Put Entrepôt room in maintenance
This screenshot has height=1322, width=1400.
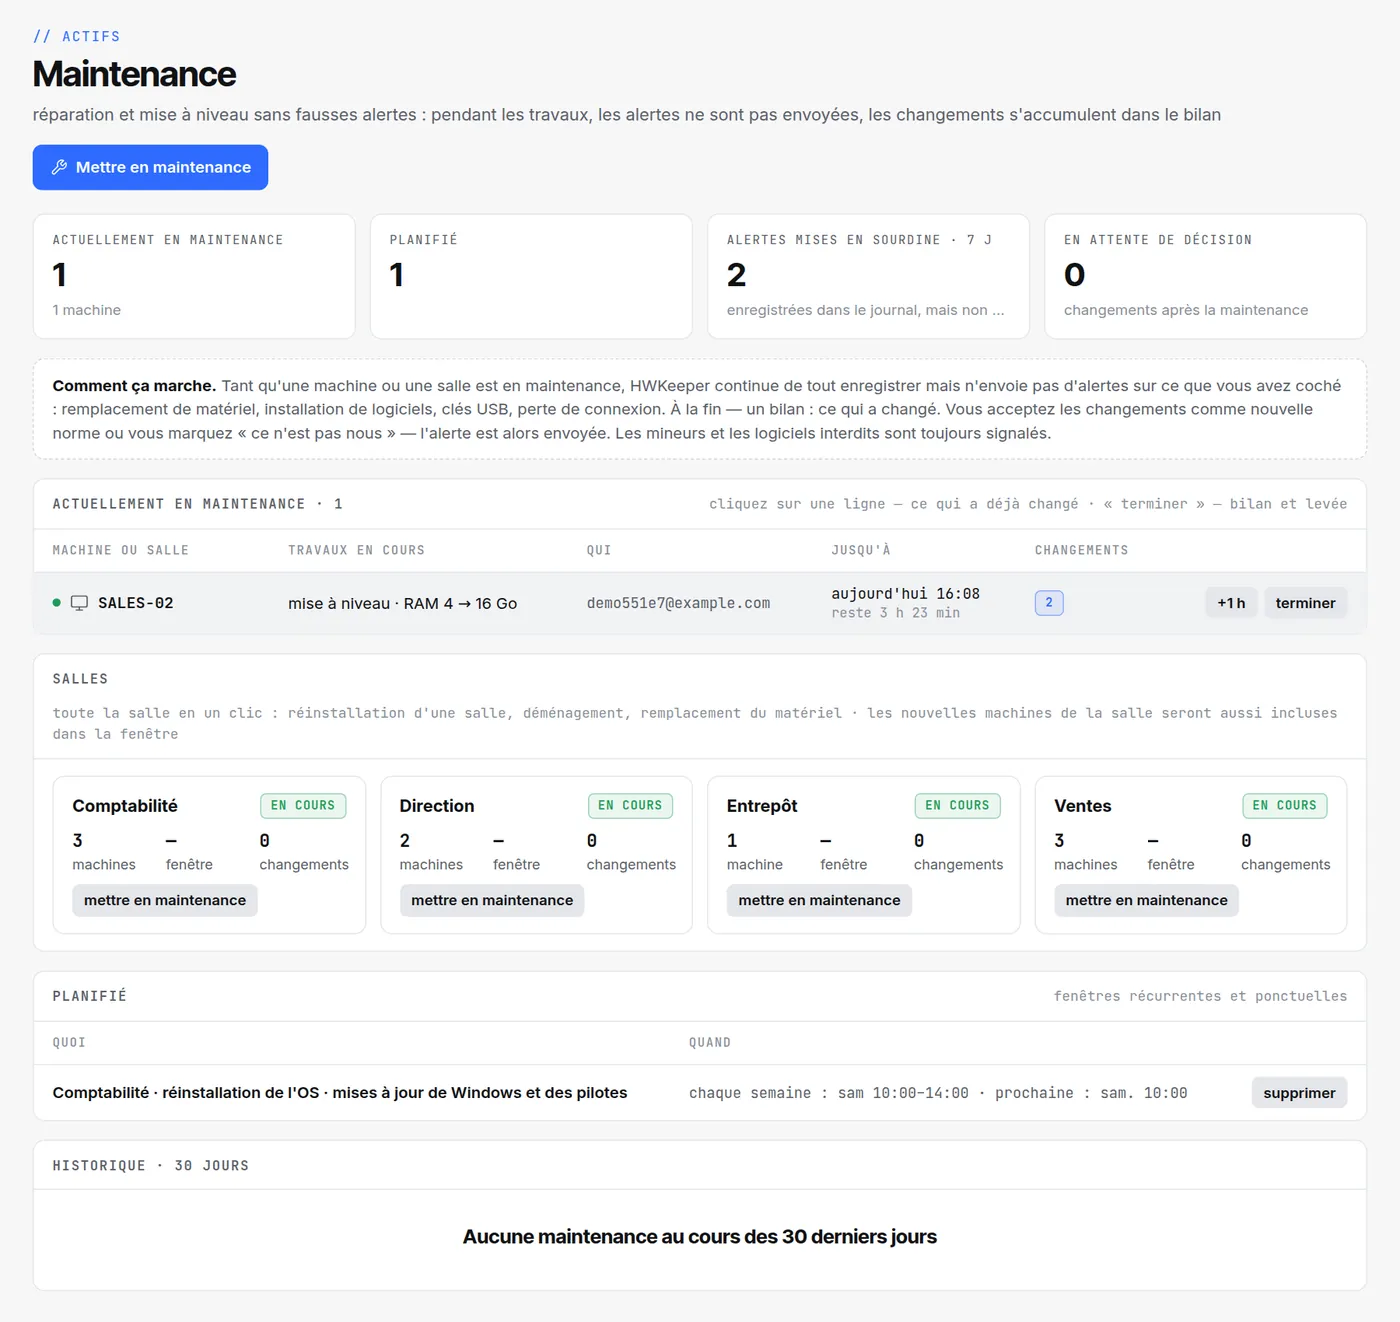pos(819,900)
